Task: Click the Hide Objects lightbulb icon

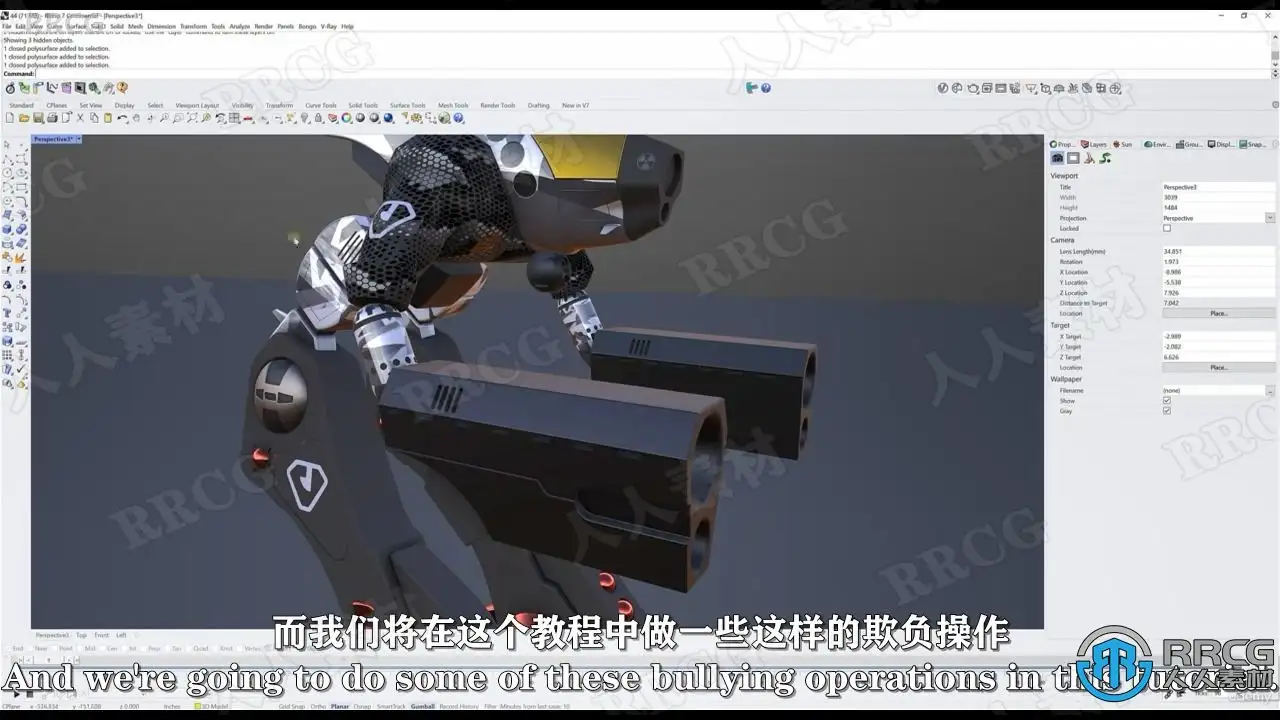Action: tap(304, 118)
